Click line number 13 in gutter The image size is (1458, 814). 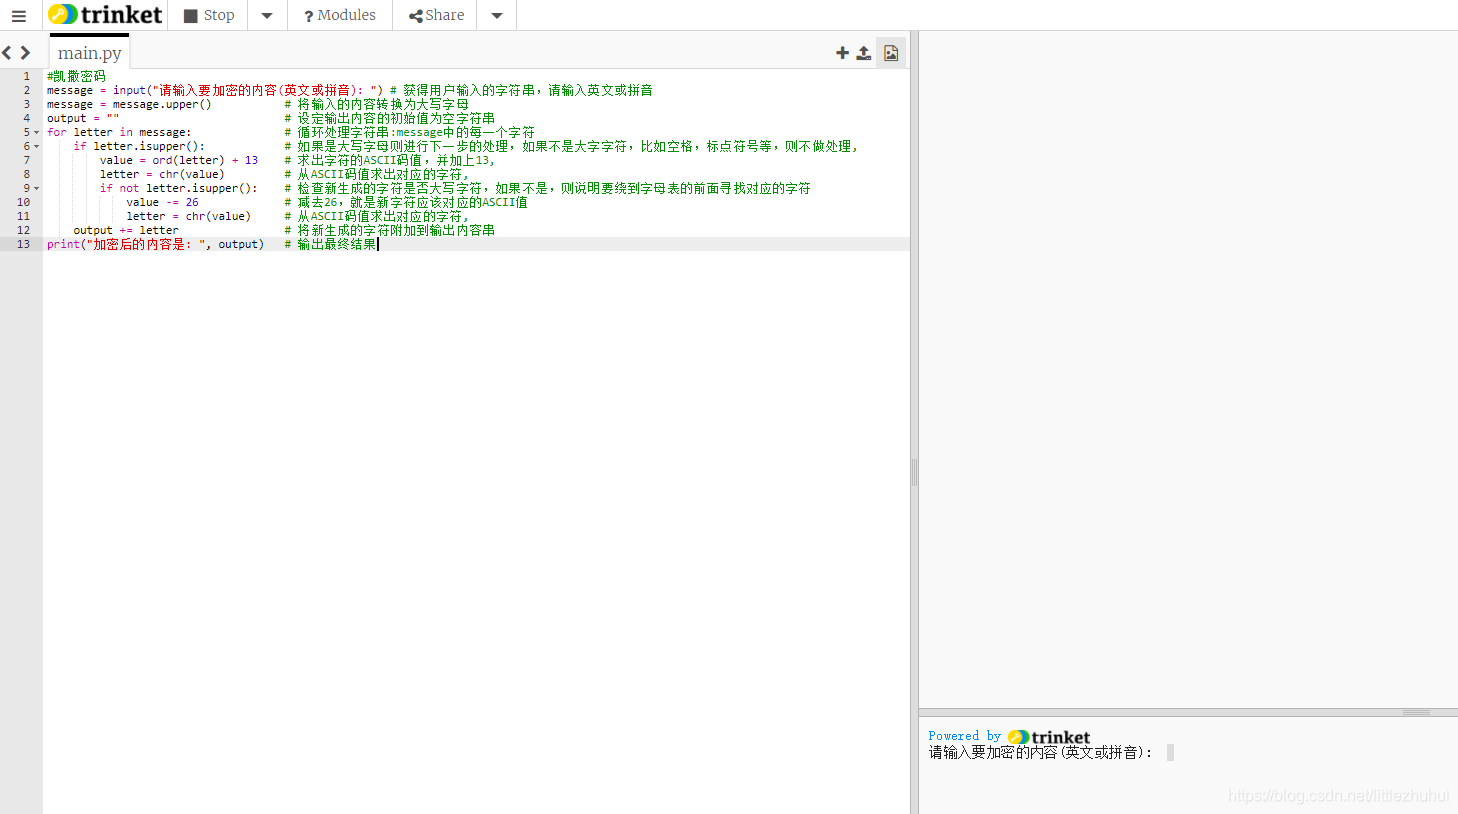coord(23,244)
